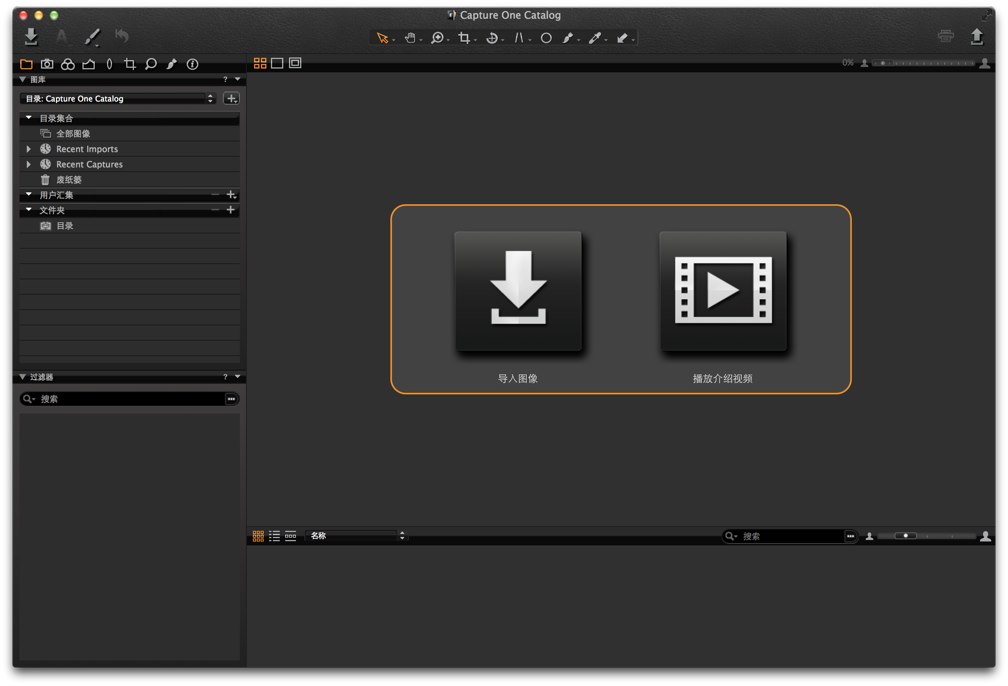Expand the Recent Imports item

click(28, 149)
